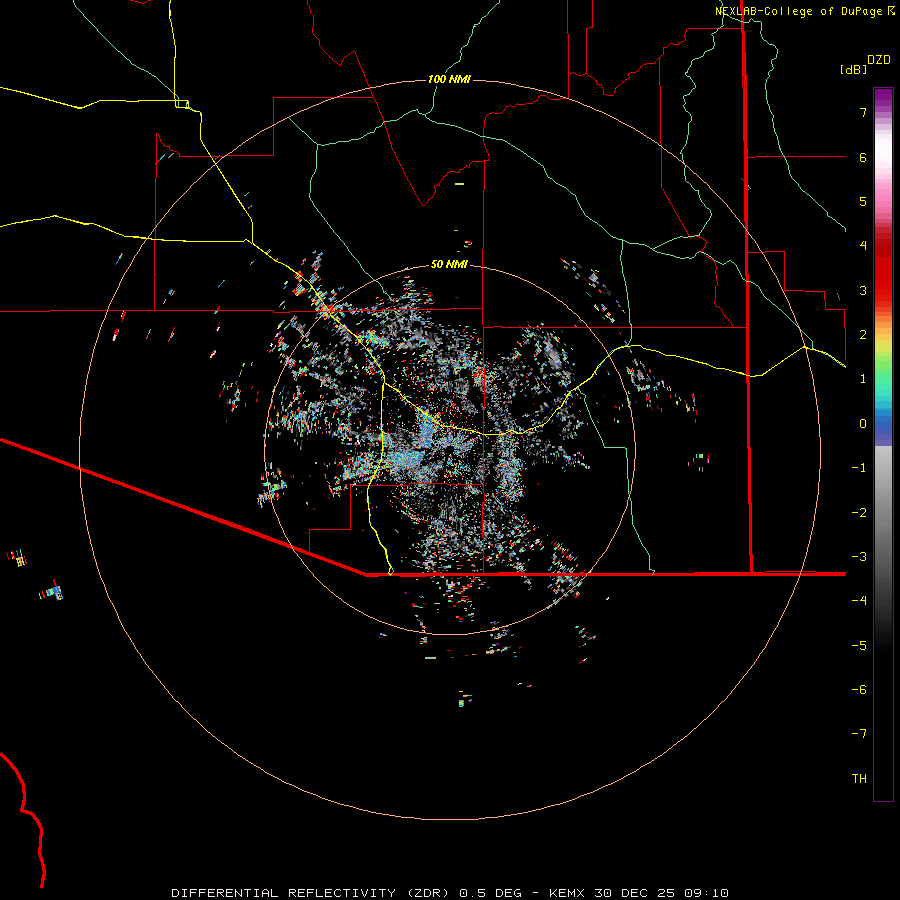
Task: Click the DZD product label above color bar
Action: click(x=878, y=60)
